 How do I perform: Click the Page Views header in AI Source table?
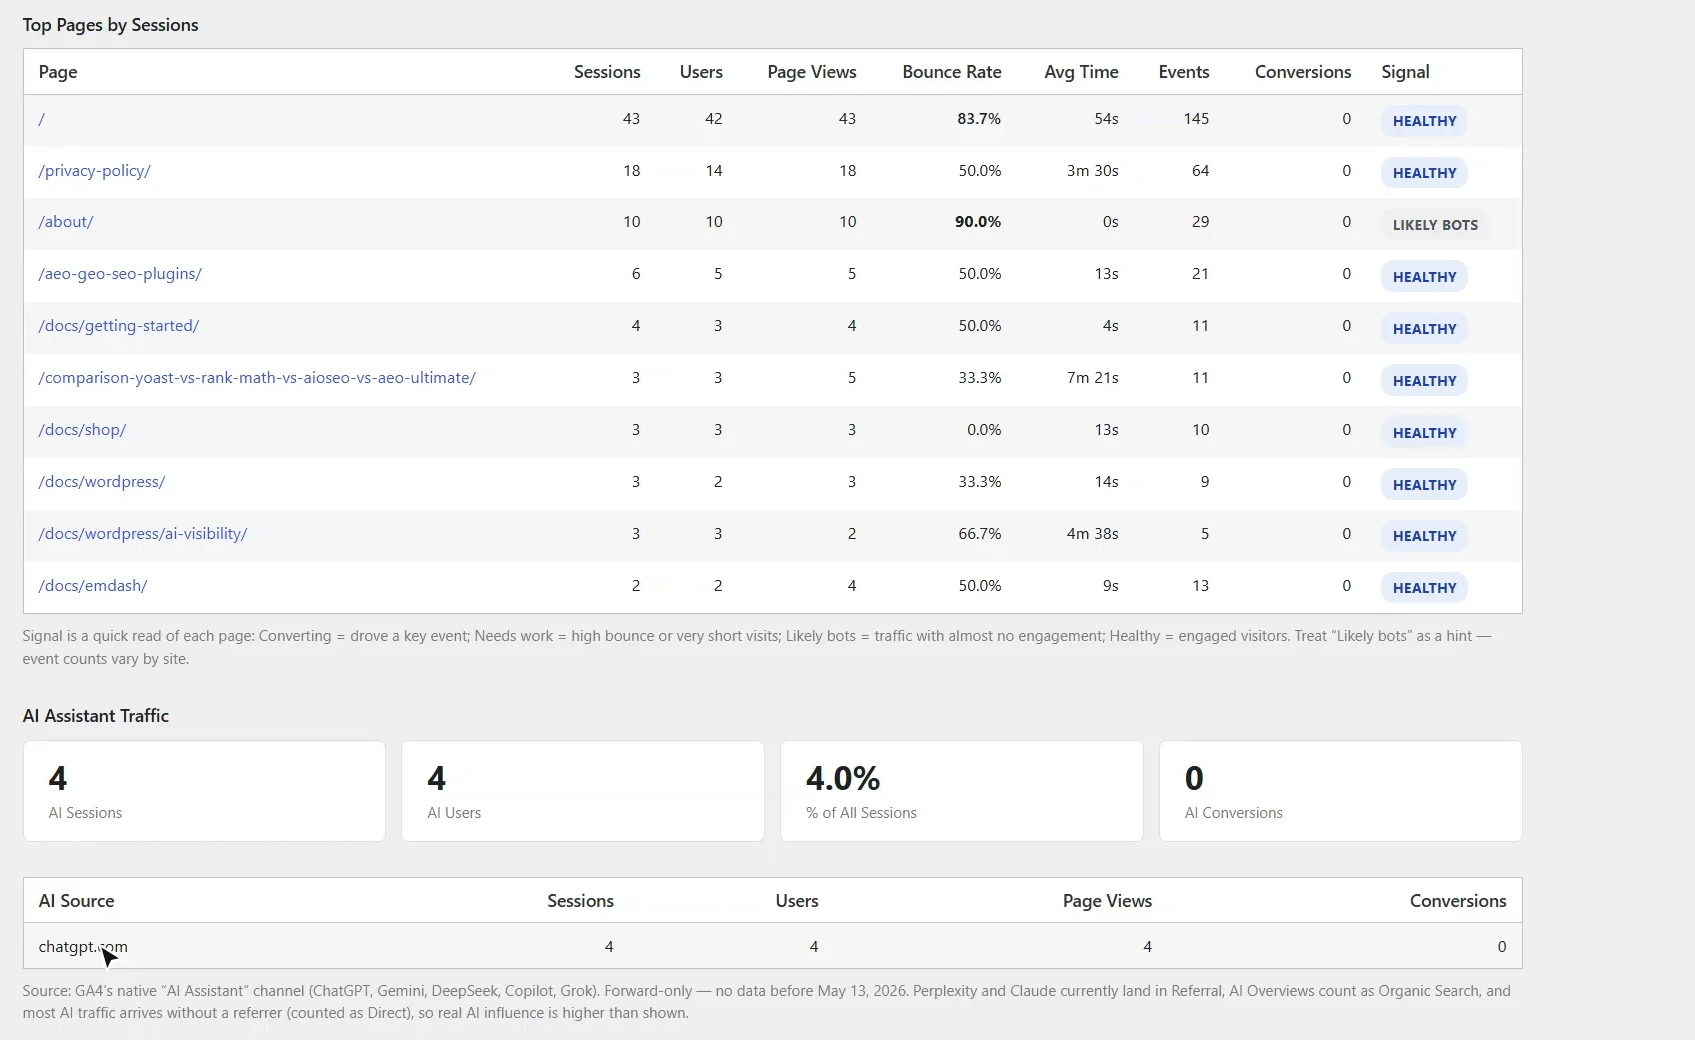1107,901
